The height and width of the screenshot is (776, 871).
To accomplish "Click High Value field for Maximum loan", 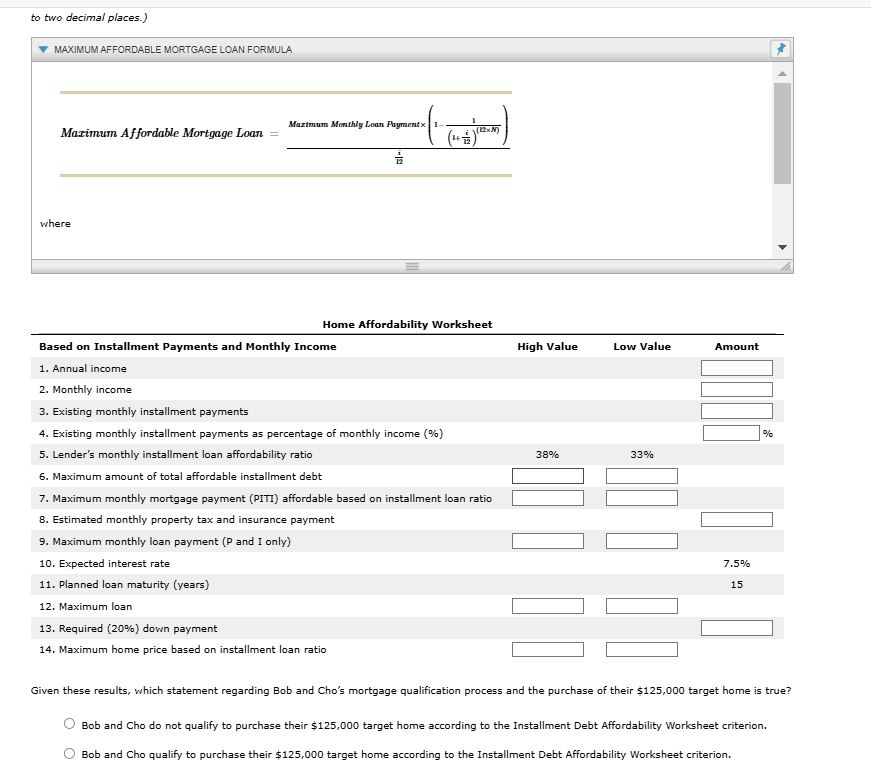I will 548,606.
